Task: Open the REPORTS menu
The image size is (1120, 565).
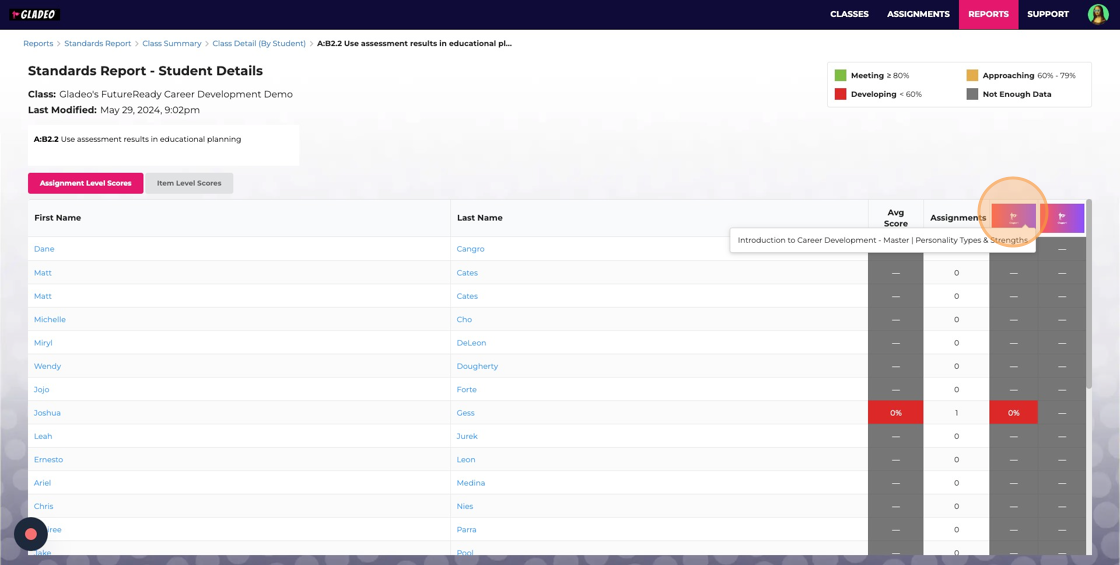Action: 989,14
